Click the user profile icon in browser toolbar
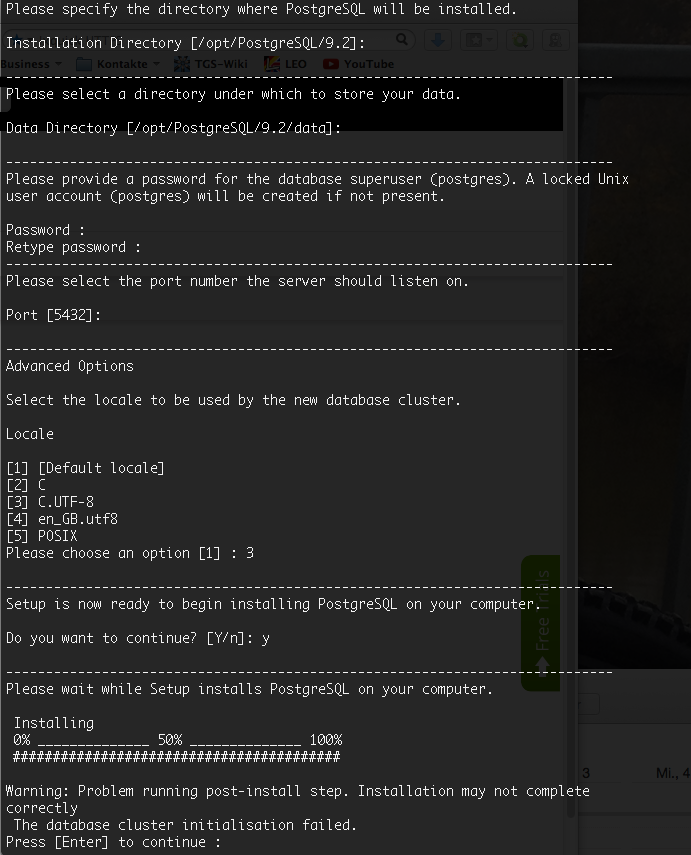Viewport: 691px width, 855px height. (555, 40)
